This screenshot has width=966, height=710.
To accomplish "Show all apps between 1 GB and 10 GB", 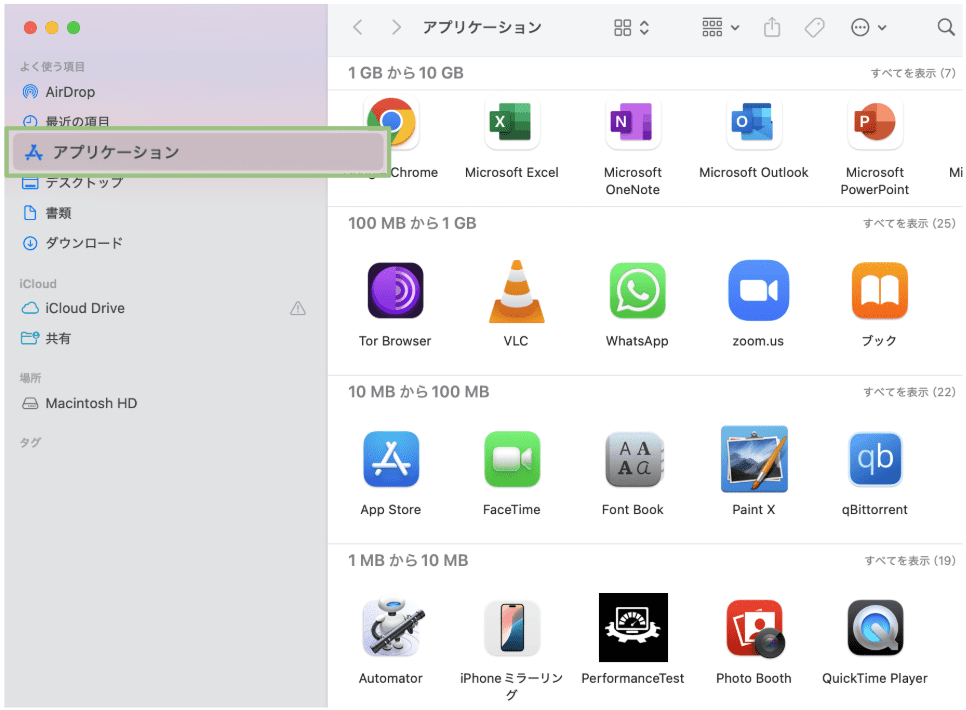I will [911, 73].
